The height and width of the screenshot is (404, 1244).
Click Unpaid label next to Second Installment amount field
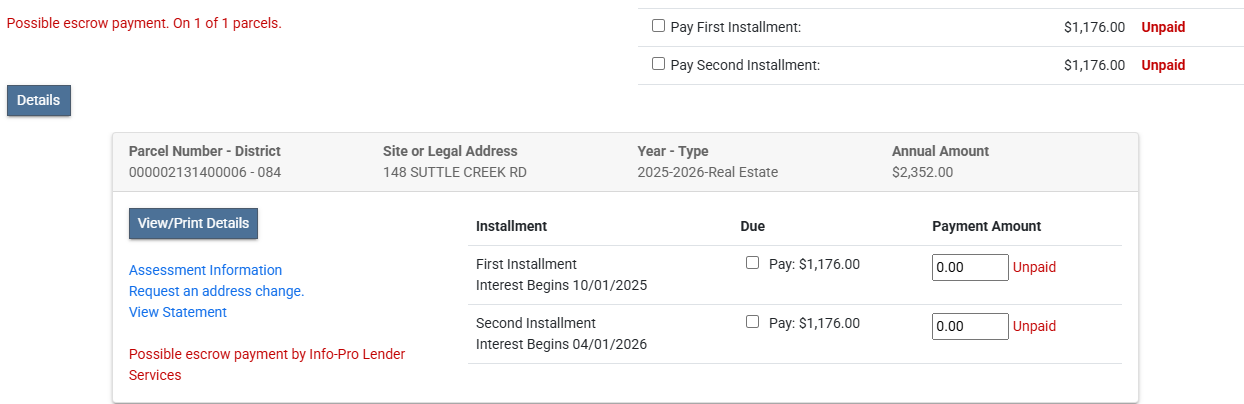click(1034, 326)
